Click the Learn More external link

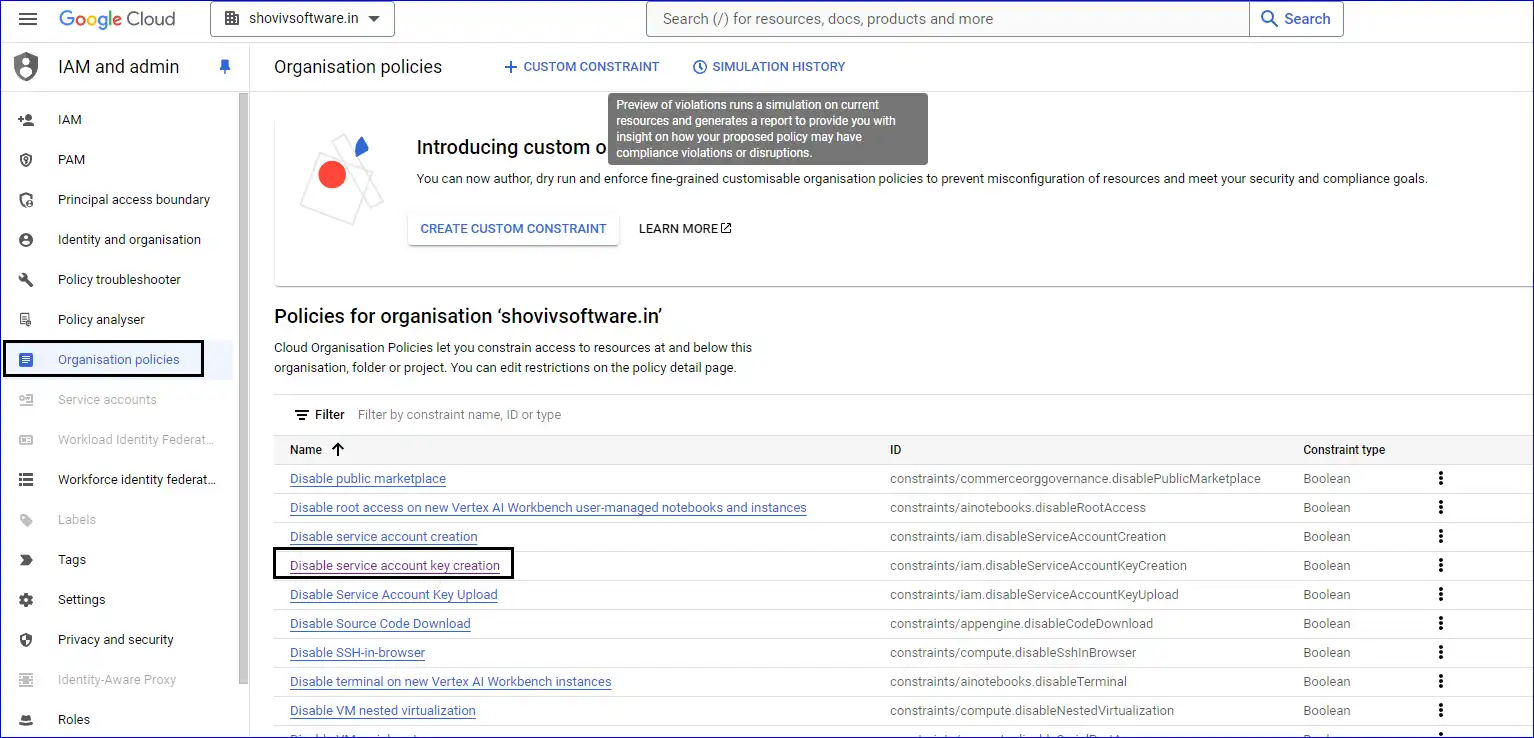point(685,229)
